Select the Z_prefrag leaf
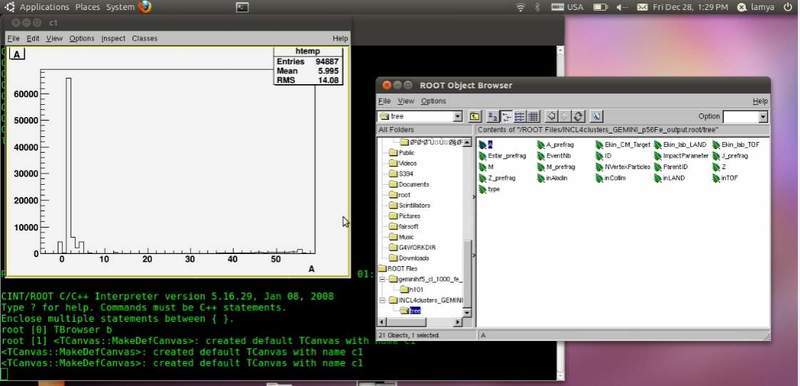The image size is (800, 386). click(x=497, y=178)
